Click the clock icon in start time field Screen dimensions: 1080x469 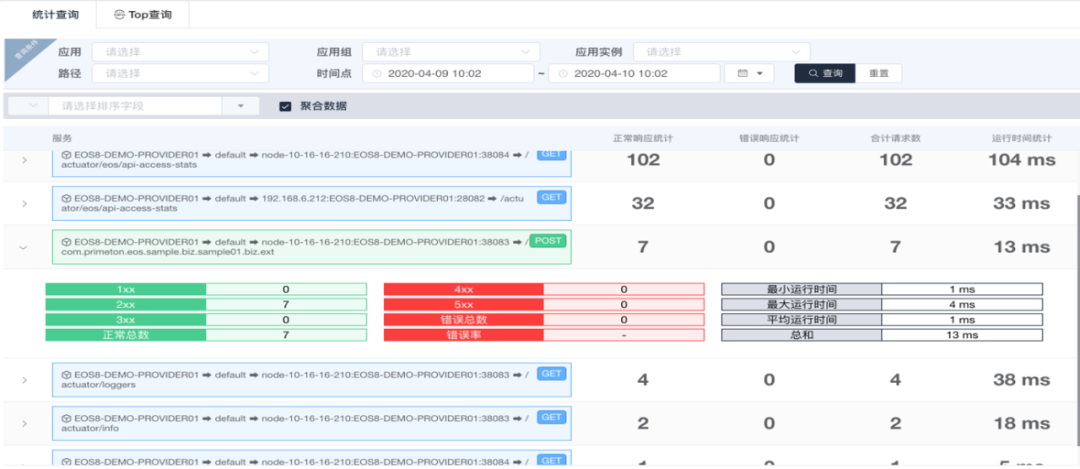coord(376,74)
